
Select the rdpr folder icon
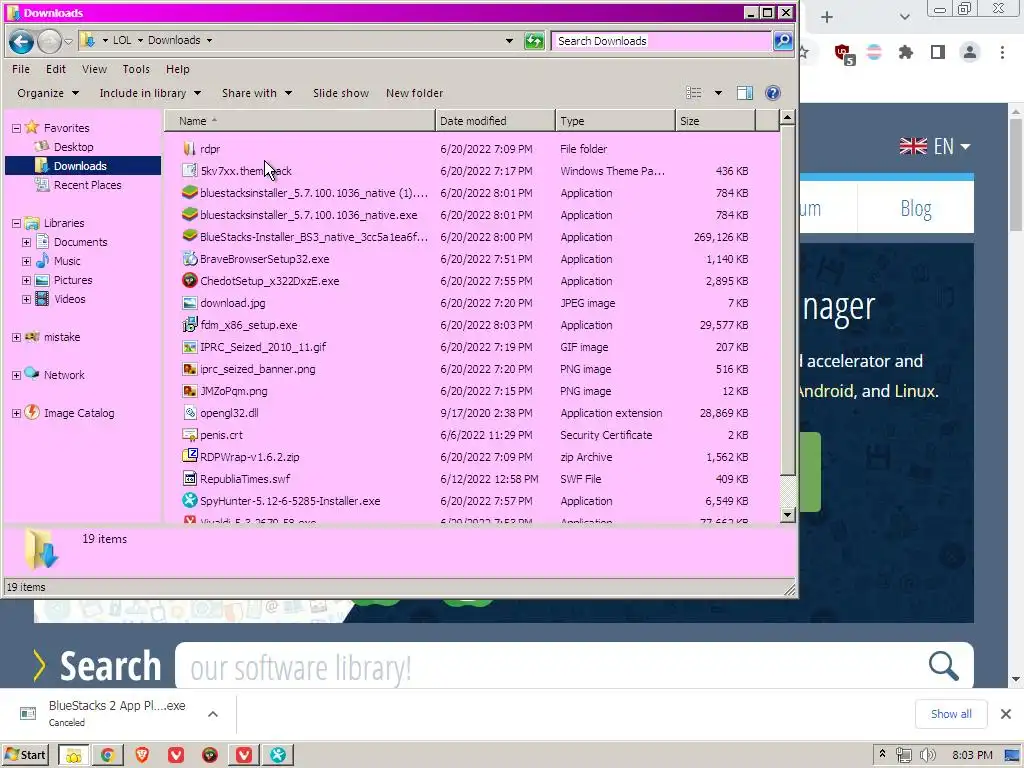(x=189, y=149)
